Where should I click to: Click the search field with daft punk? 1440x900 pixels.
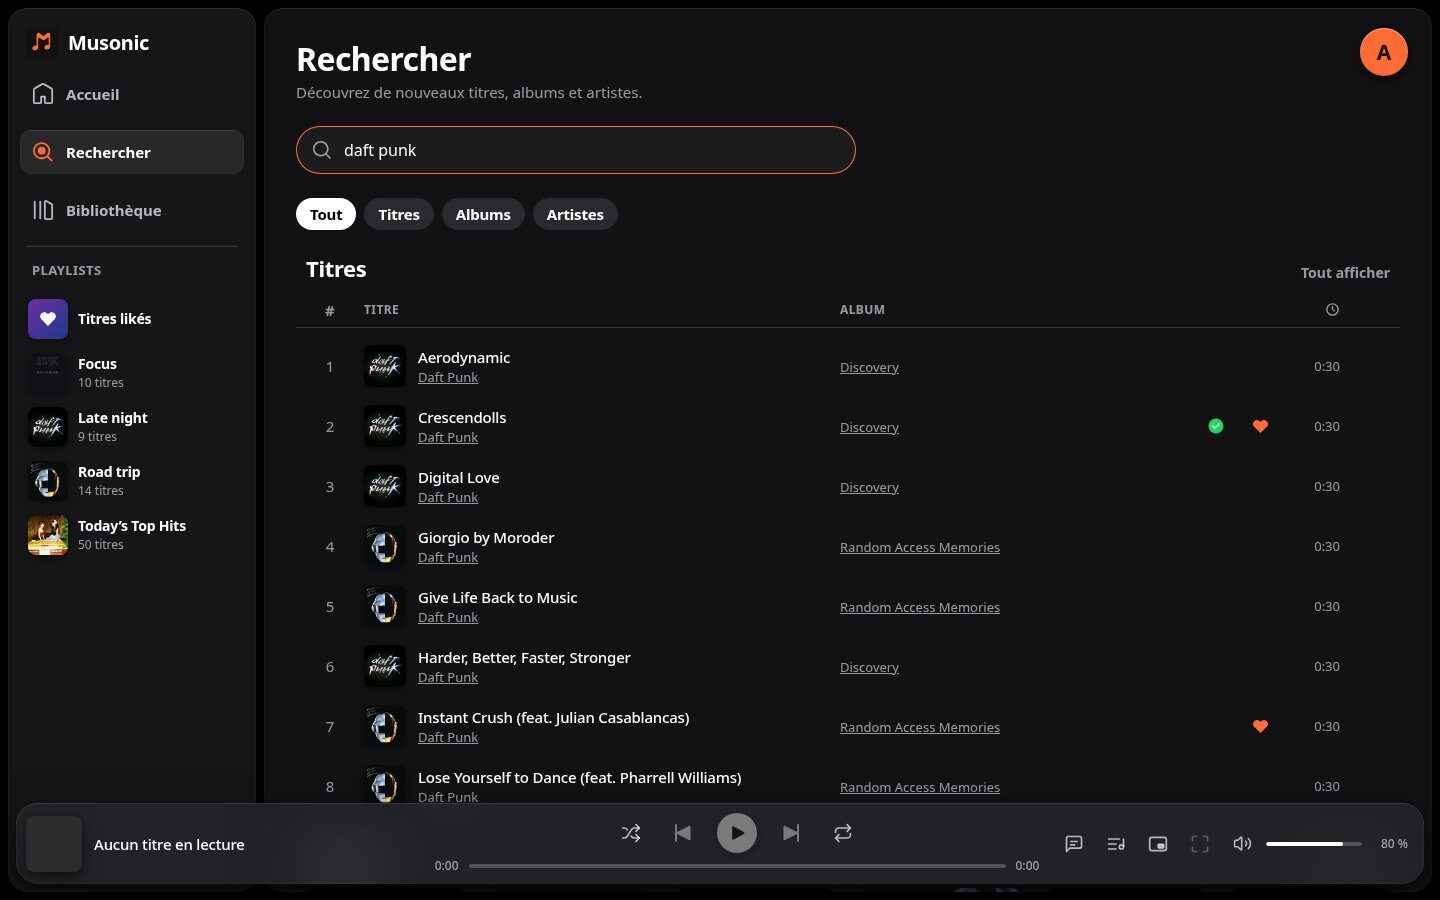576,150
